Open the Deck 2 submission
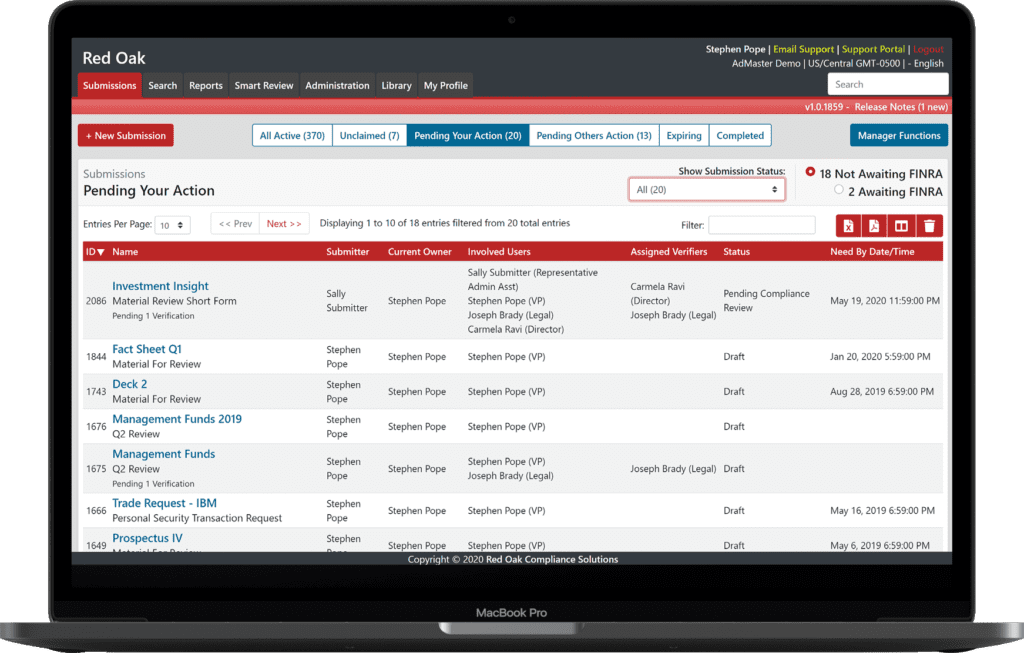Image resolution: width=1024 pixels, height=653 pixels. click(129, 385)
